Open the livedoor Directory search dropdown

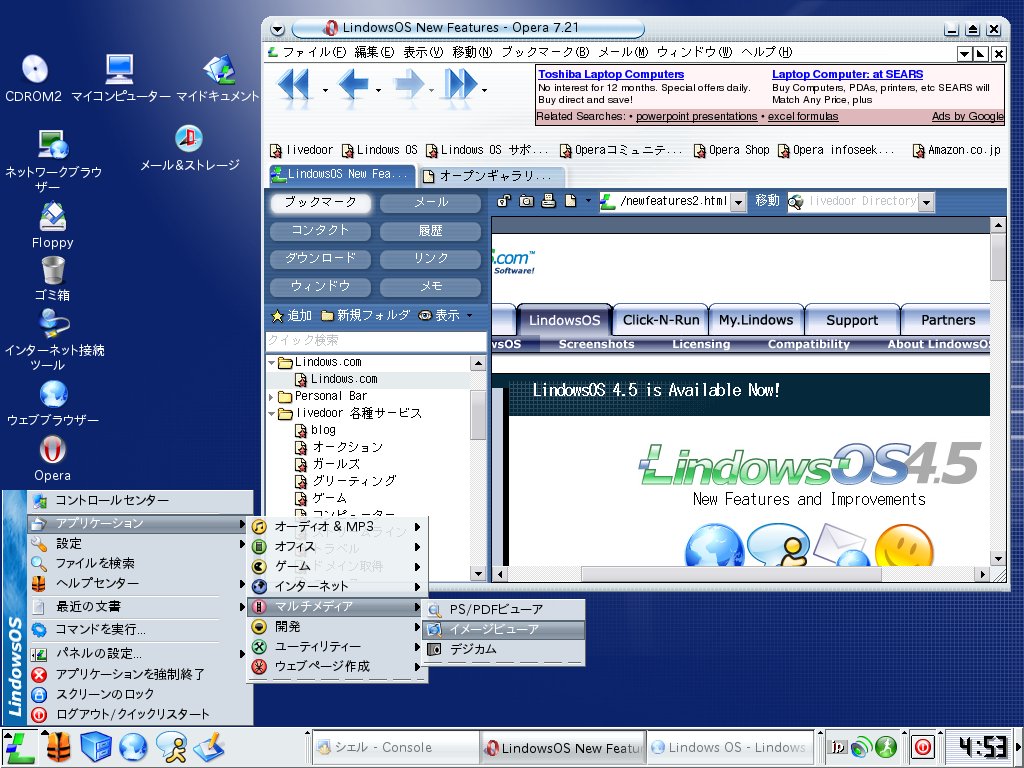(x=926, y=202)
